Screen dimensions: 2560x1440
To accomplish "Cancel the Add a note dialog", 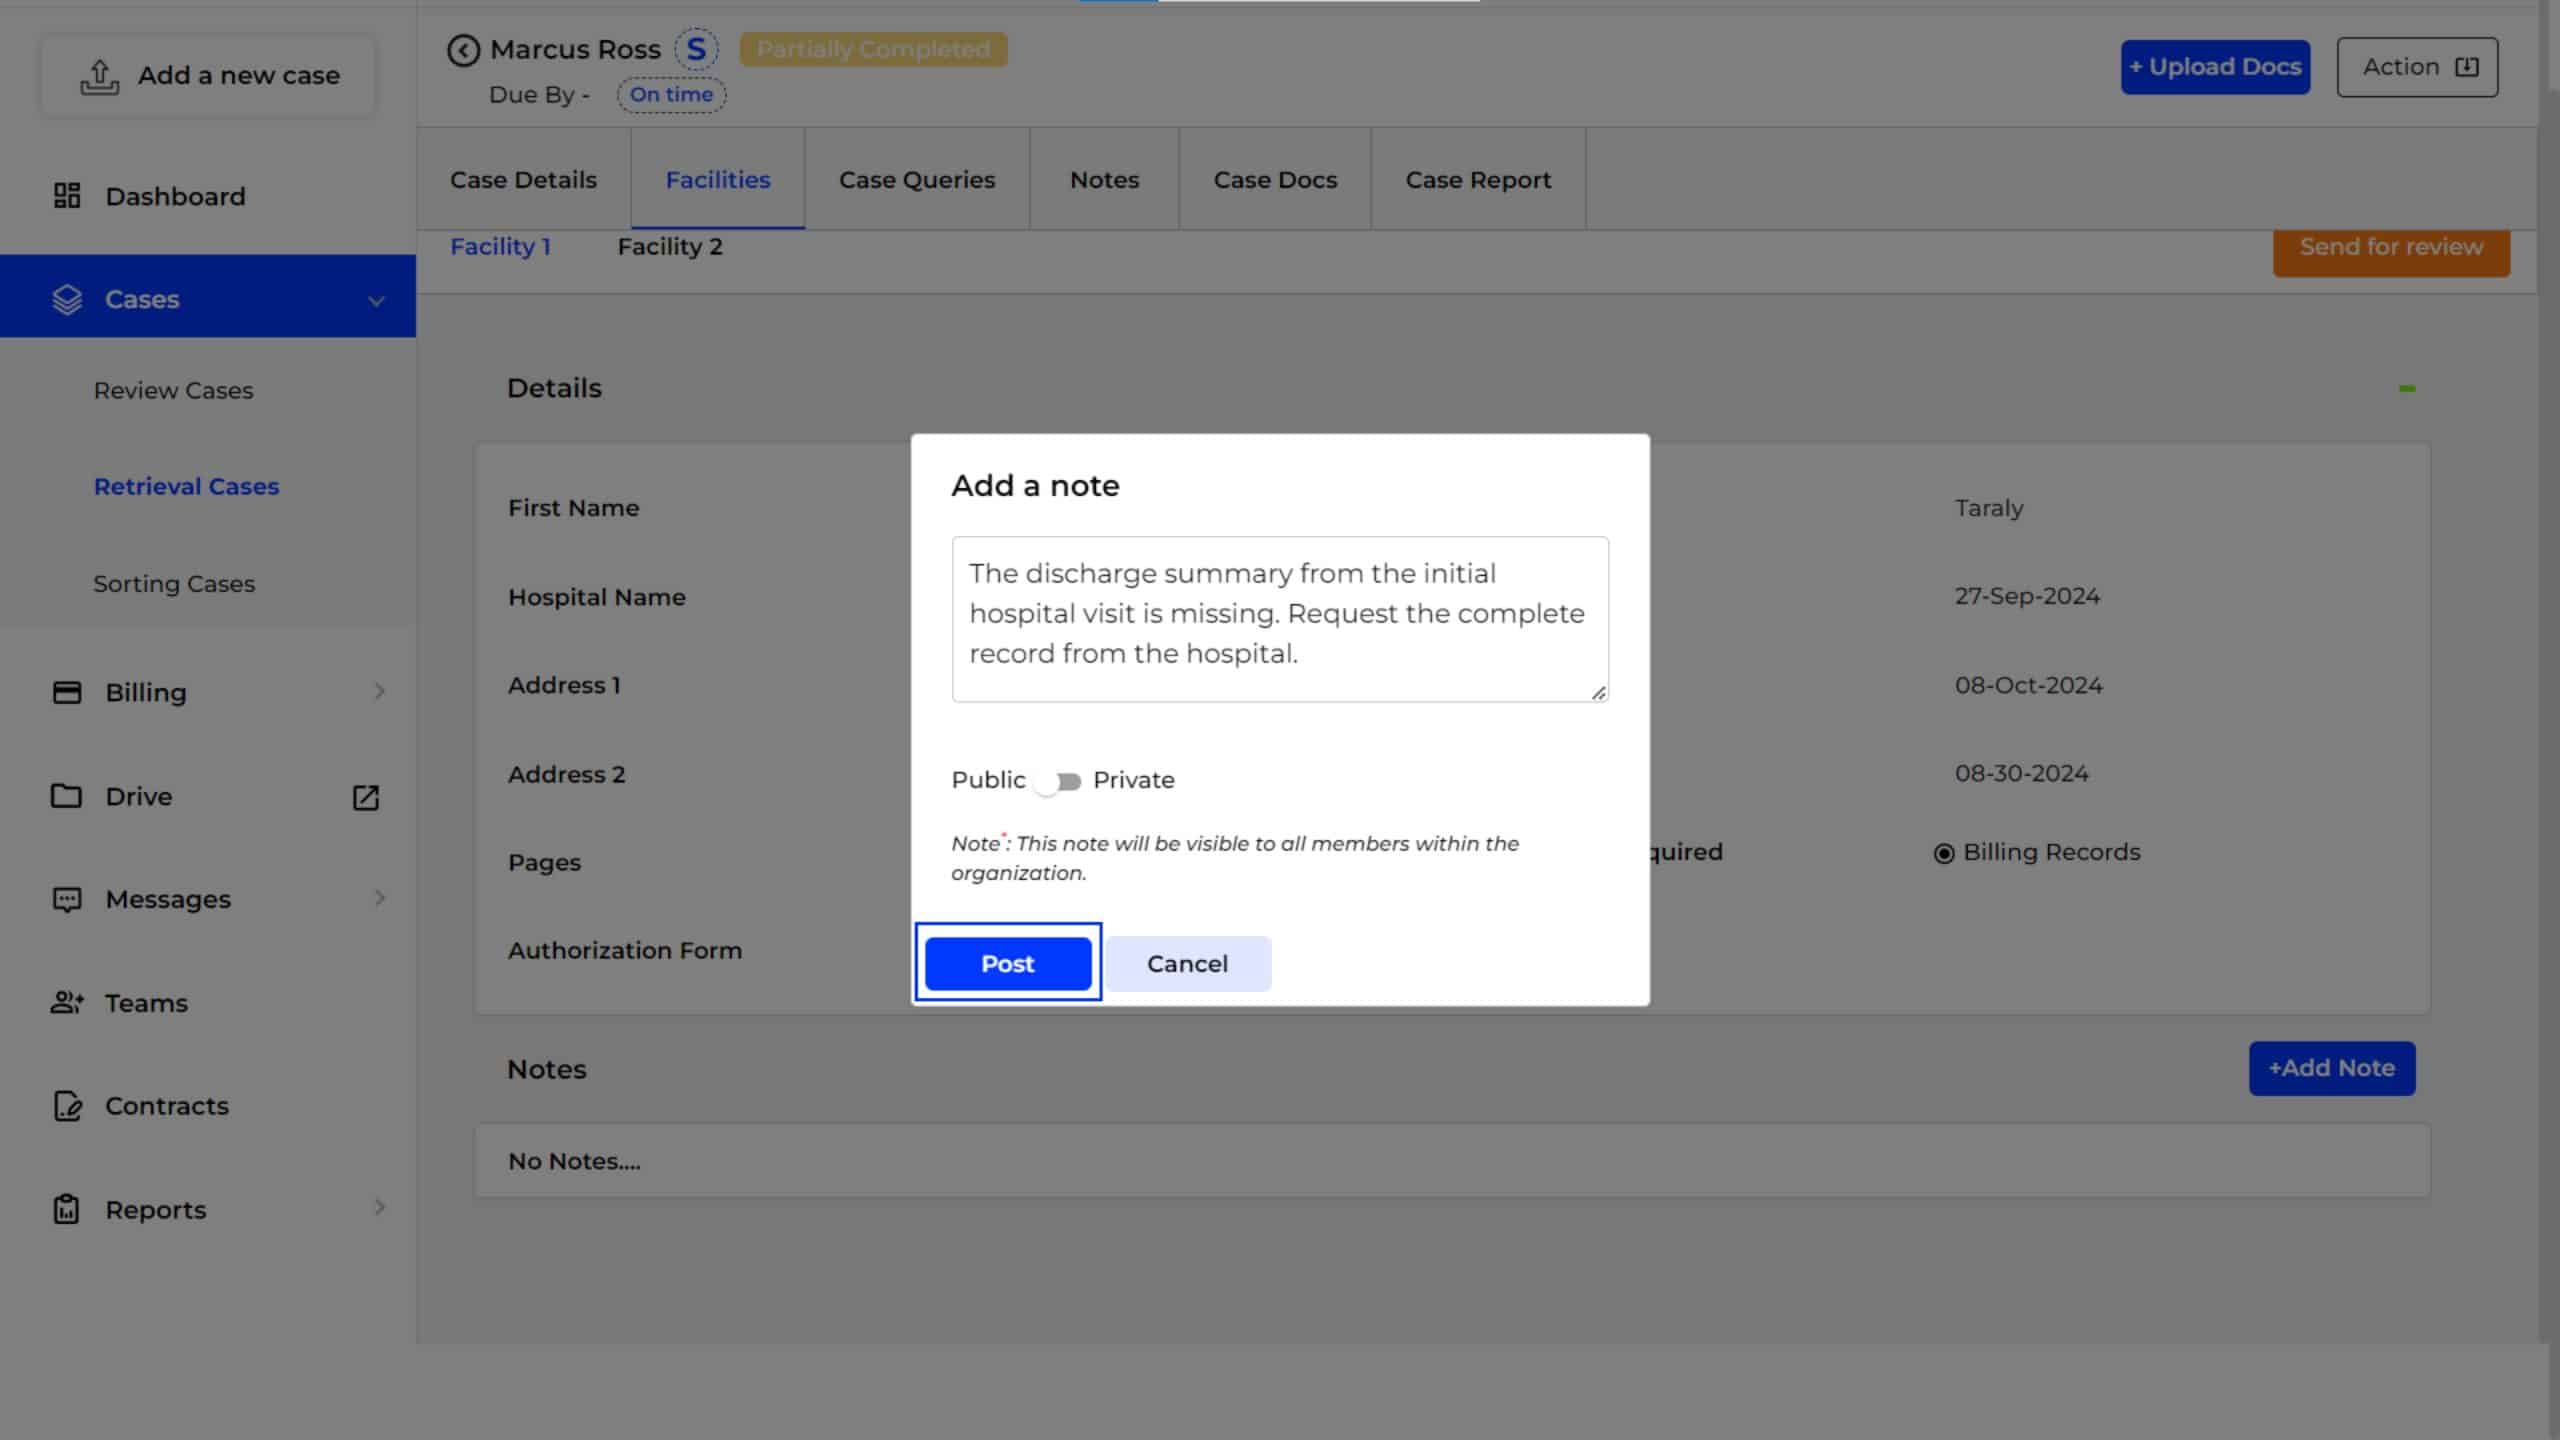I will pos(1188,963).
